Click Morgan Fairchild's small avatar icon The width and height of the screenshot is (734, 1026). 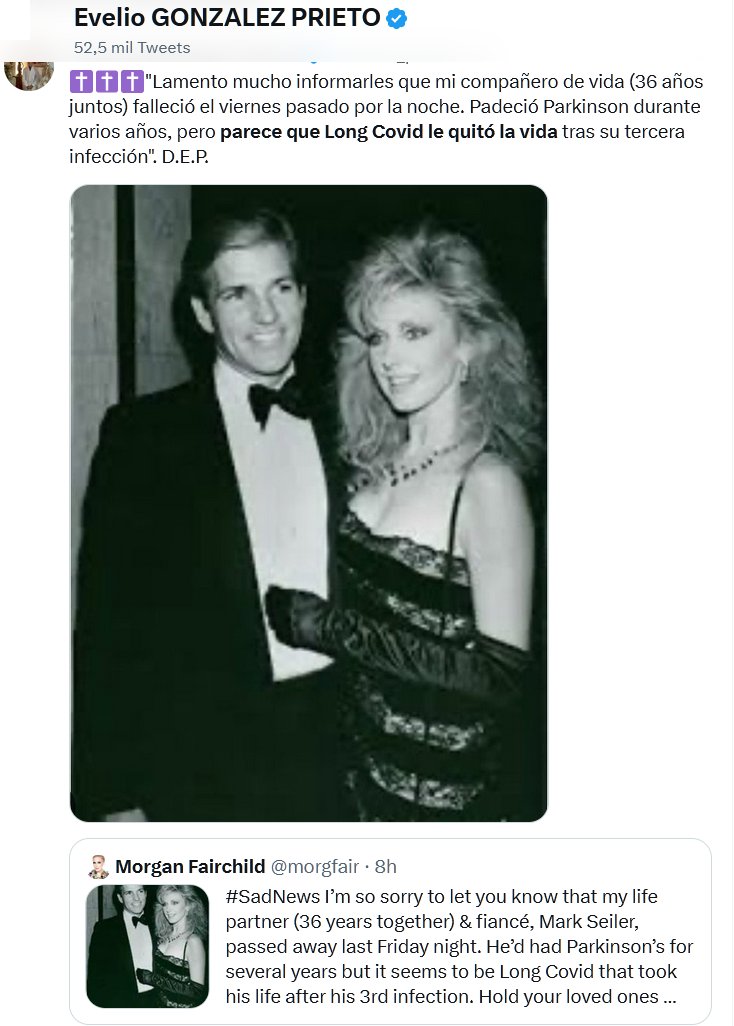pyautogui.click(x=98, y=866)
